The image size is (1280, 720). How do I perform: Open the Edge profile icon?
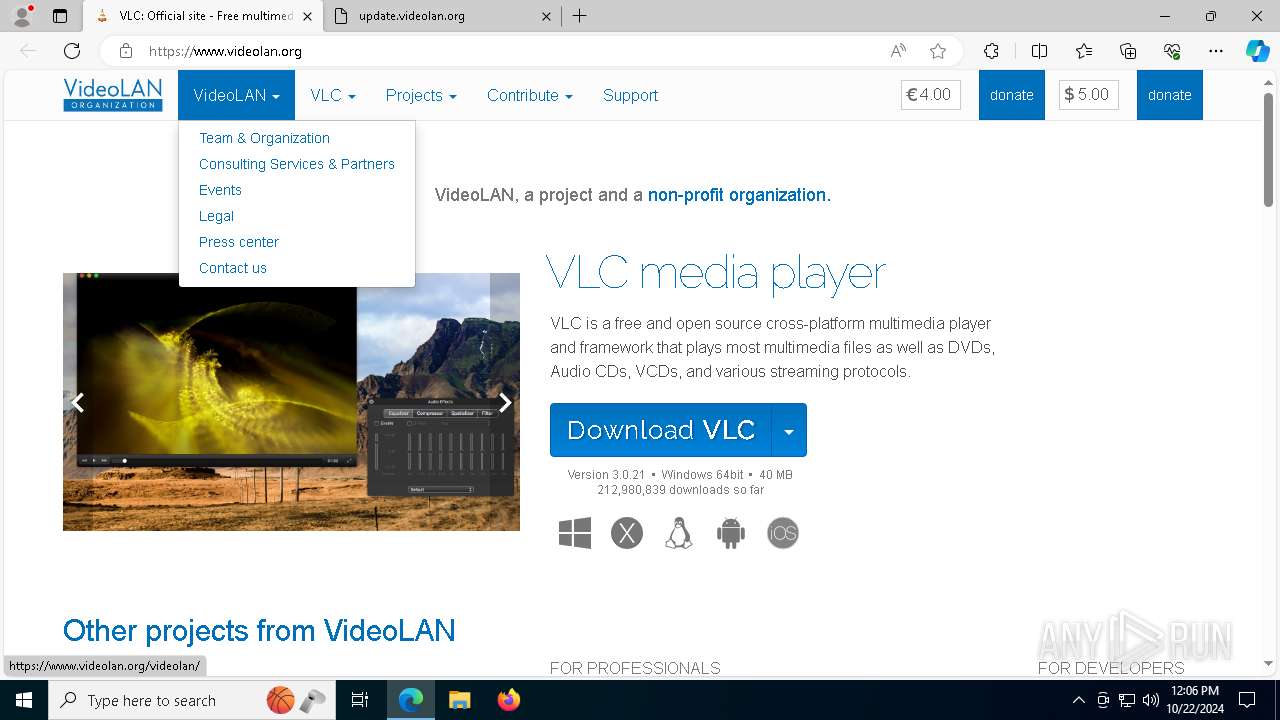point(22,16)
